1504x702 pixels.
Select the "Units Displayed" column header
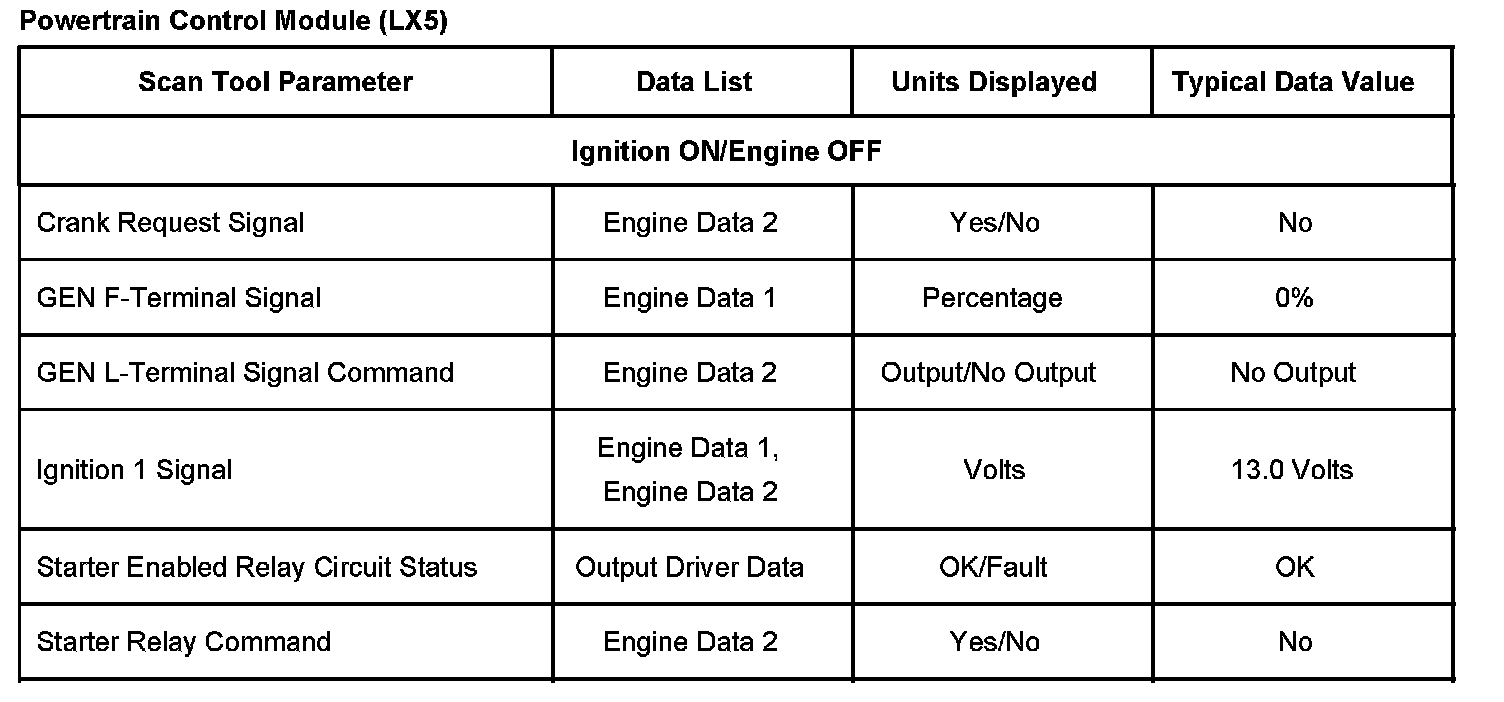pos(994,82)
